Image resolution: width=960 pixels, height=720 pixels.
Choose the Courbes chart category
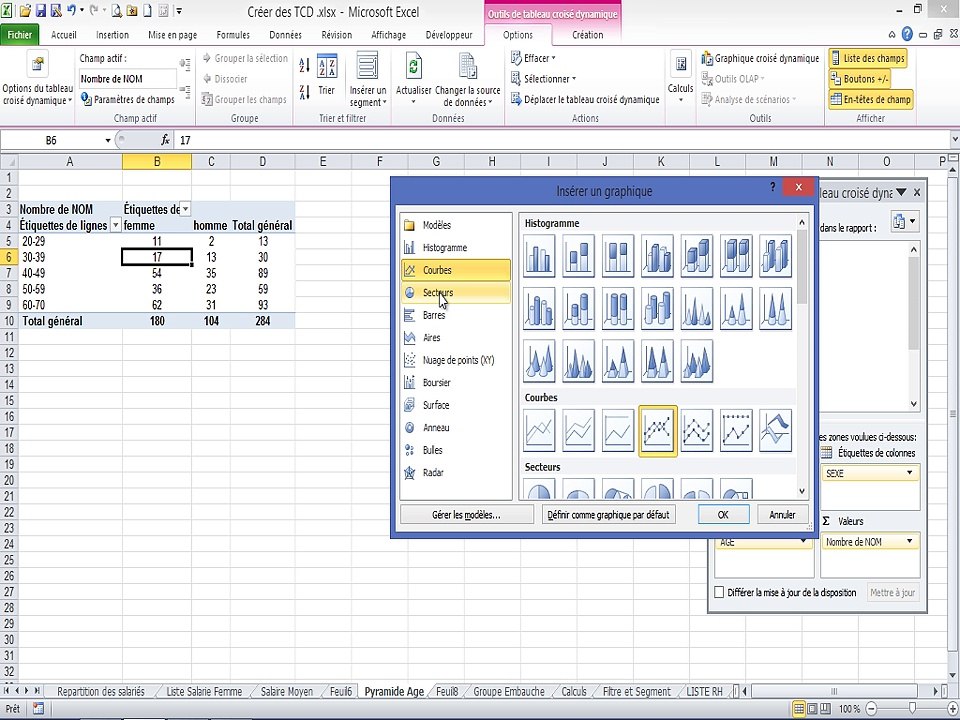tap(456, 270)
